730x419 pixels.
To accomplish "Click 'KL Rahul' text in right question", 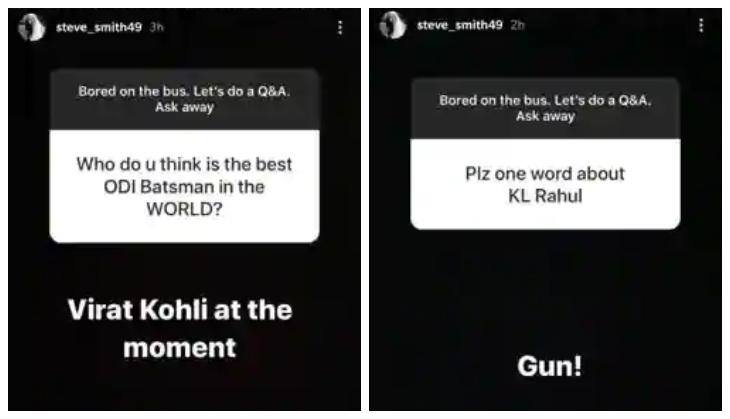I will pyautogui.click(x=545, y=196).
